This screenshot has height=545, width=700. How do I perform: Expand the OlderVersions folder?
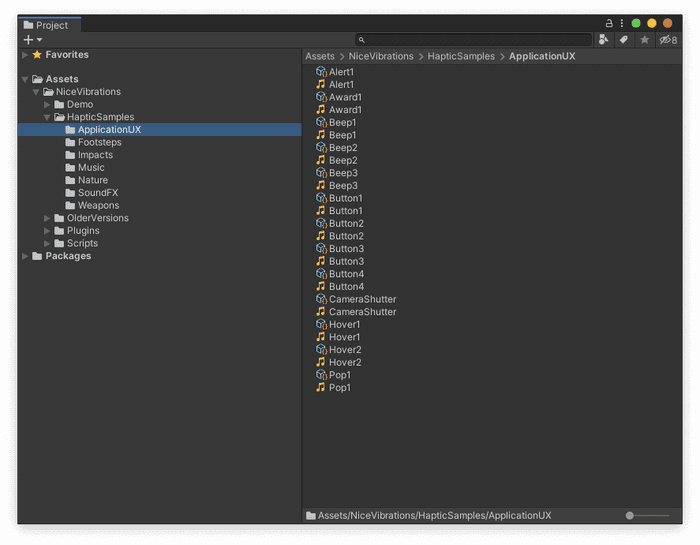(47, 218)
